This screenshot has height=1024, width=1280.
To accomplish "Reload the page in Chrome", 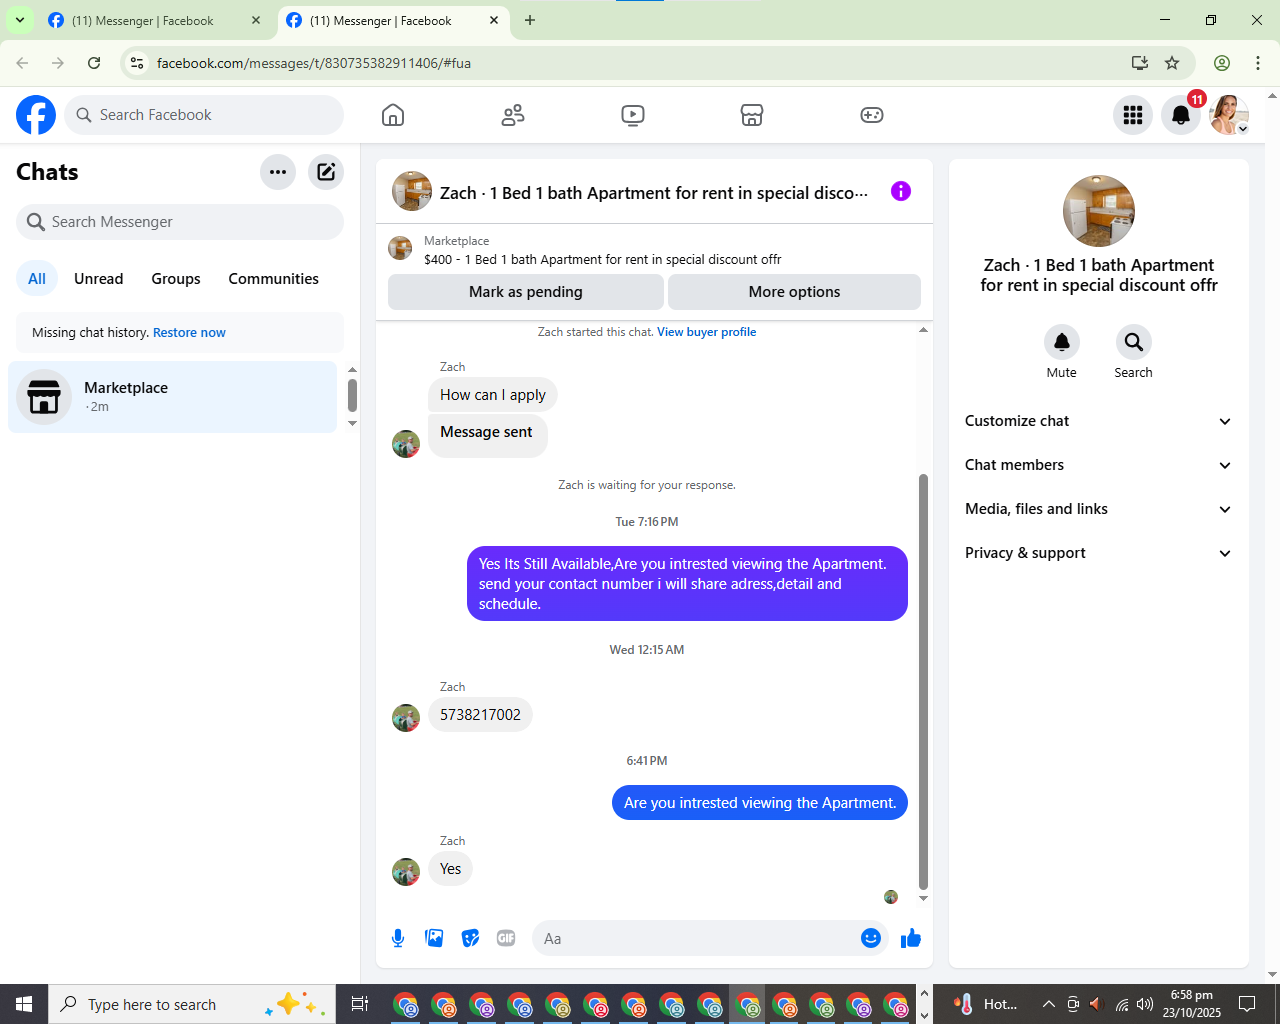I will pos(94,63).
